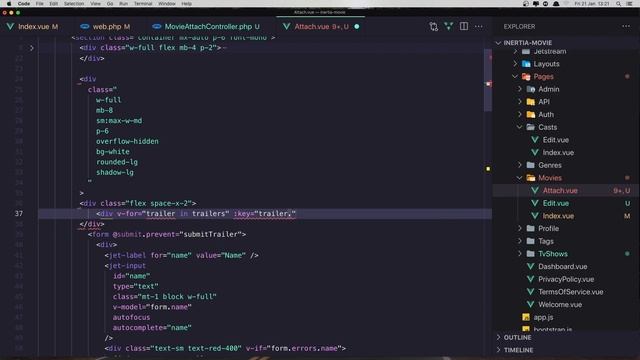This screenshot has height=360, width=640.
Task: Expand the Admin folder
Action: pos(520,89)
